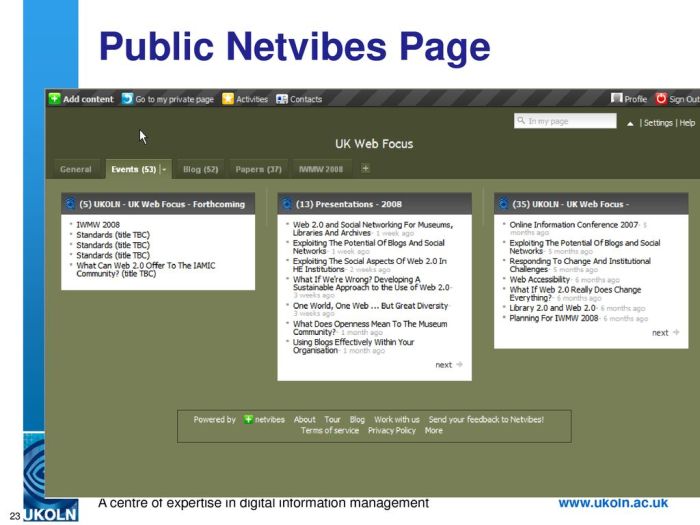
Task: Open More link in footer
Action: pyautogui.click(x=433, y=430)
